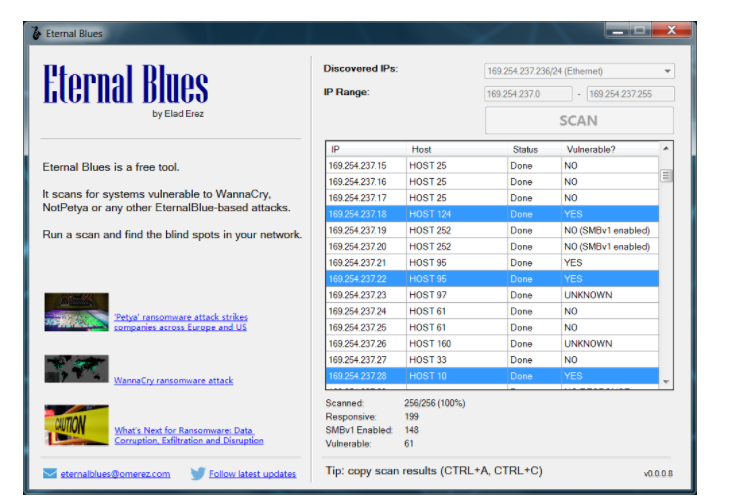Screen dimensions: 732x500
Task: Click NO (SMBv1 enabled) for 169.254.237.19
Action: coord(607,230)
